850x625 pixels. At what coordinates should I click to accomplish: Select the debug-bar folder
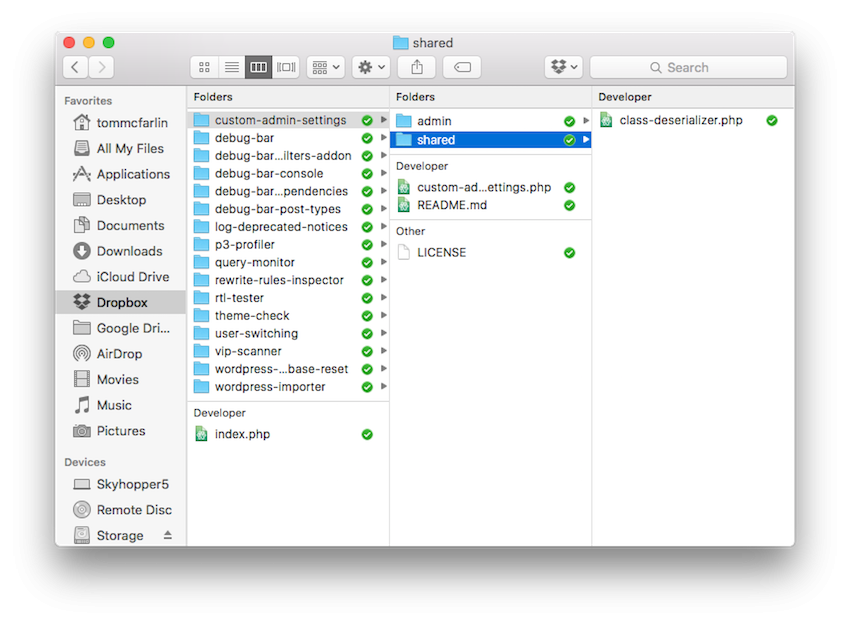click(288, 138)
